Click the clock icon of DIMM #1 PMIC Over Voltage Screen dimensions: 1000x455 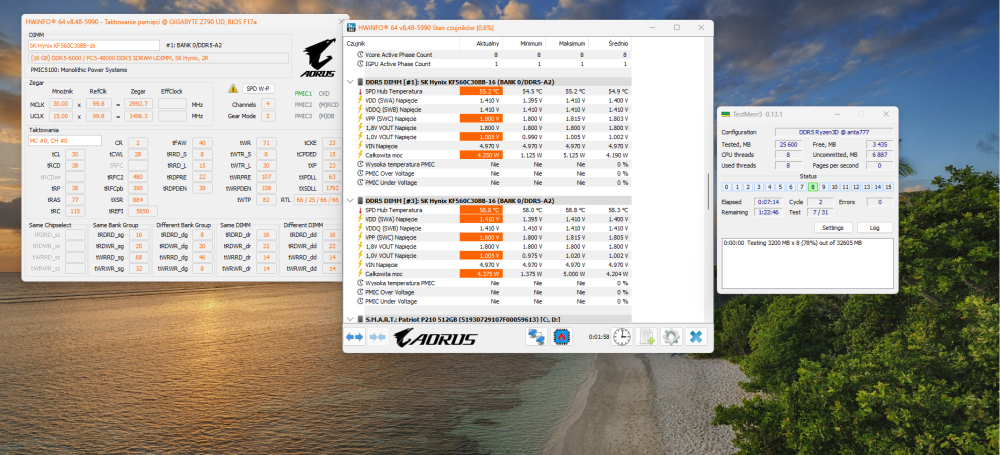coord(359,174)
